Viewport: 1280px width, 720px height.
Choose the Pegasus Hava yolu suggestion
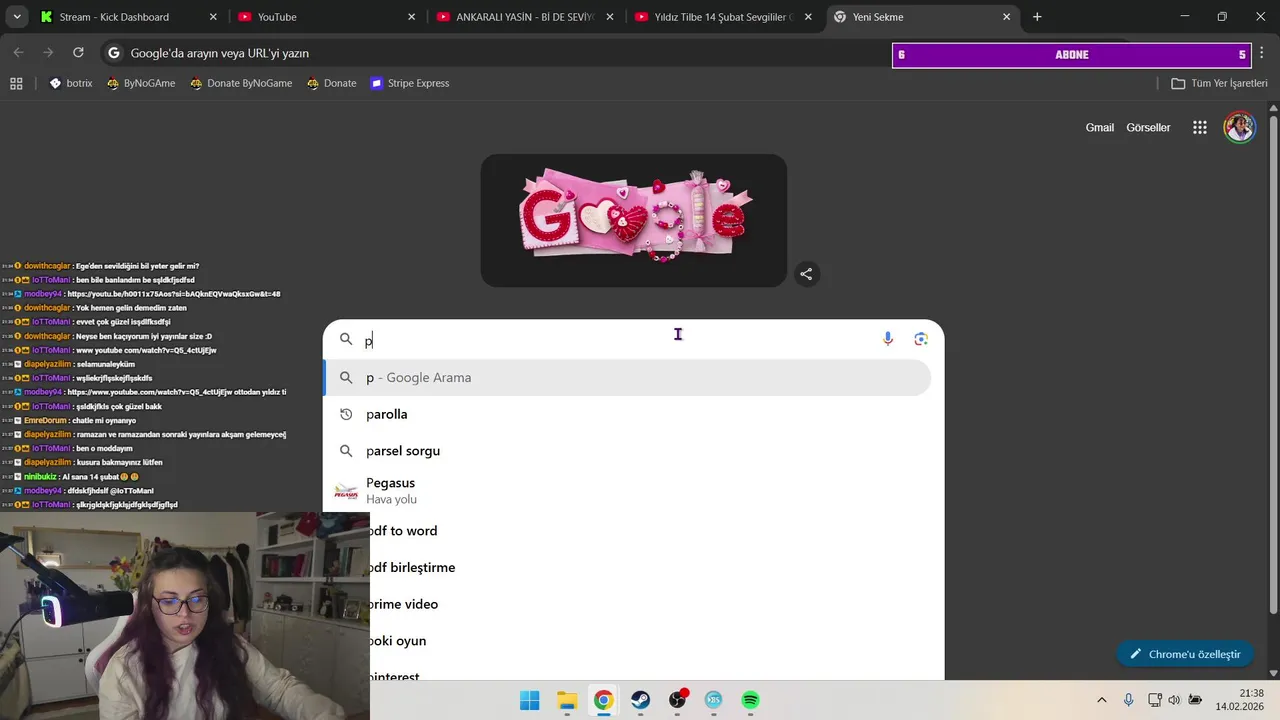pos(628,490)
